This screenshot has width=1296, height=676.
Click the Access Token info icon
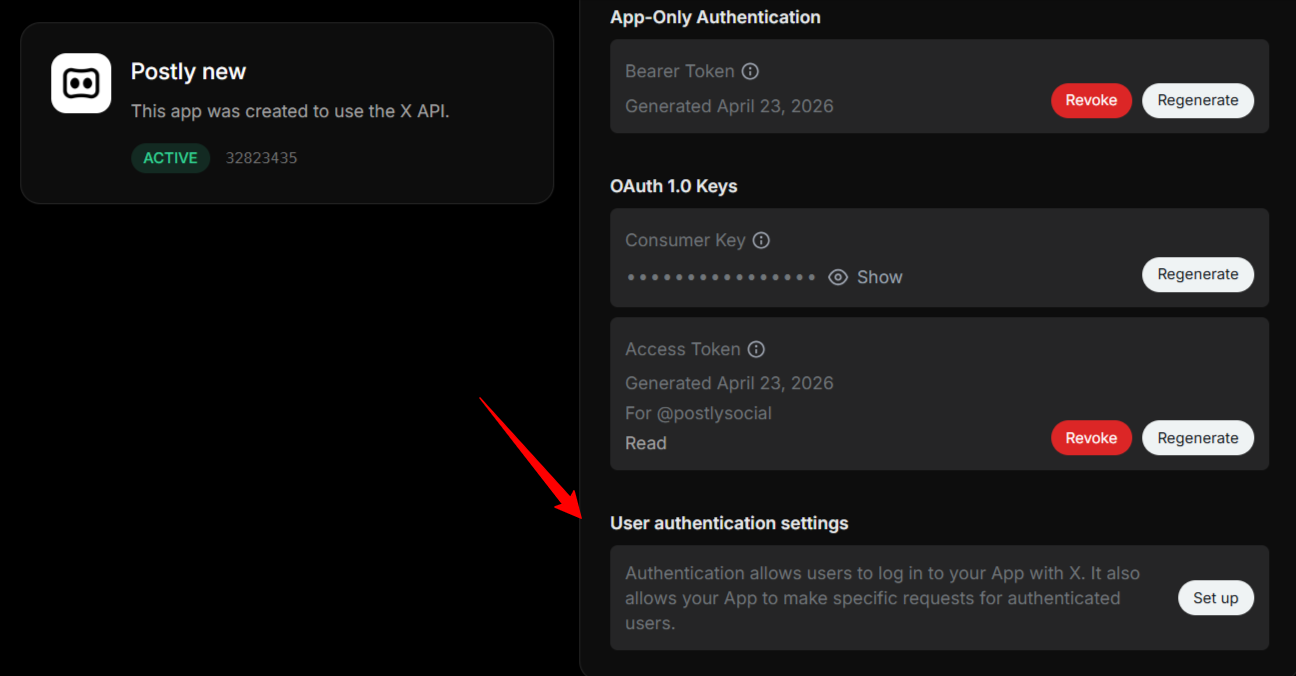pos(757,349)
